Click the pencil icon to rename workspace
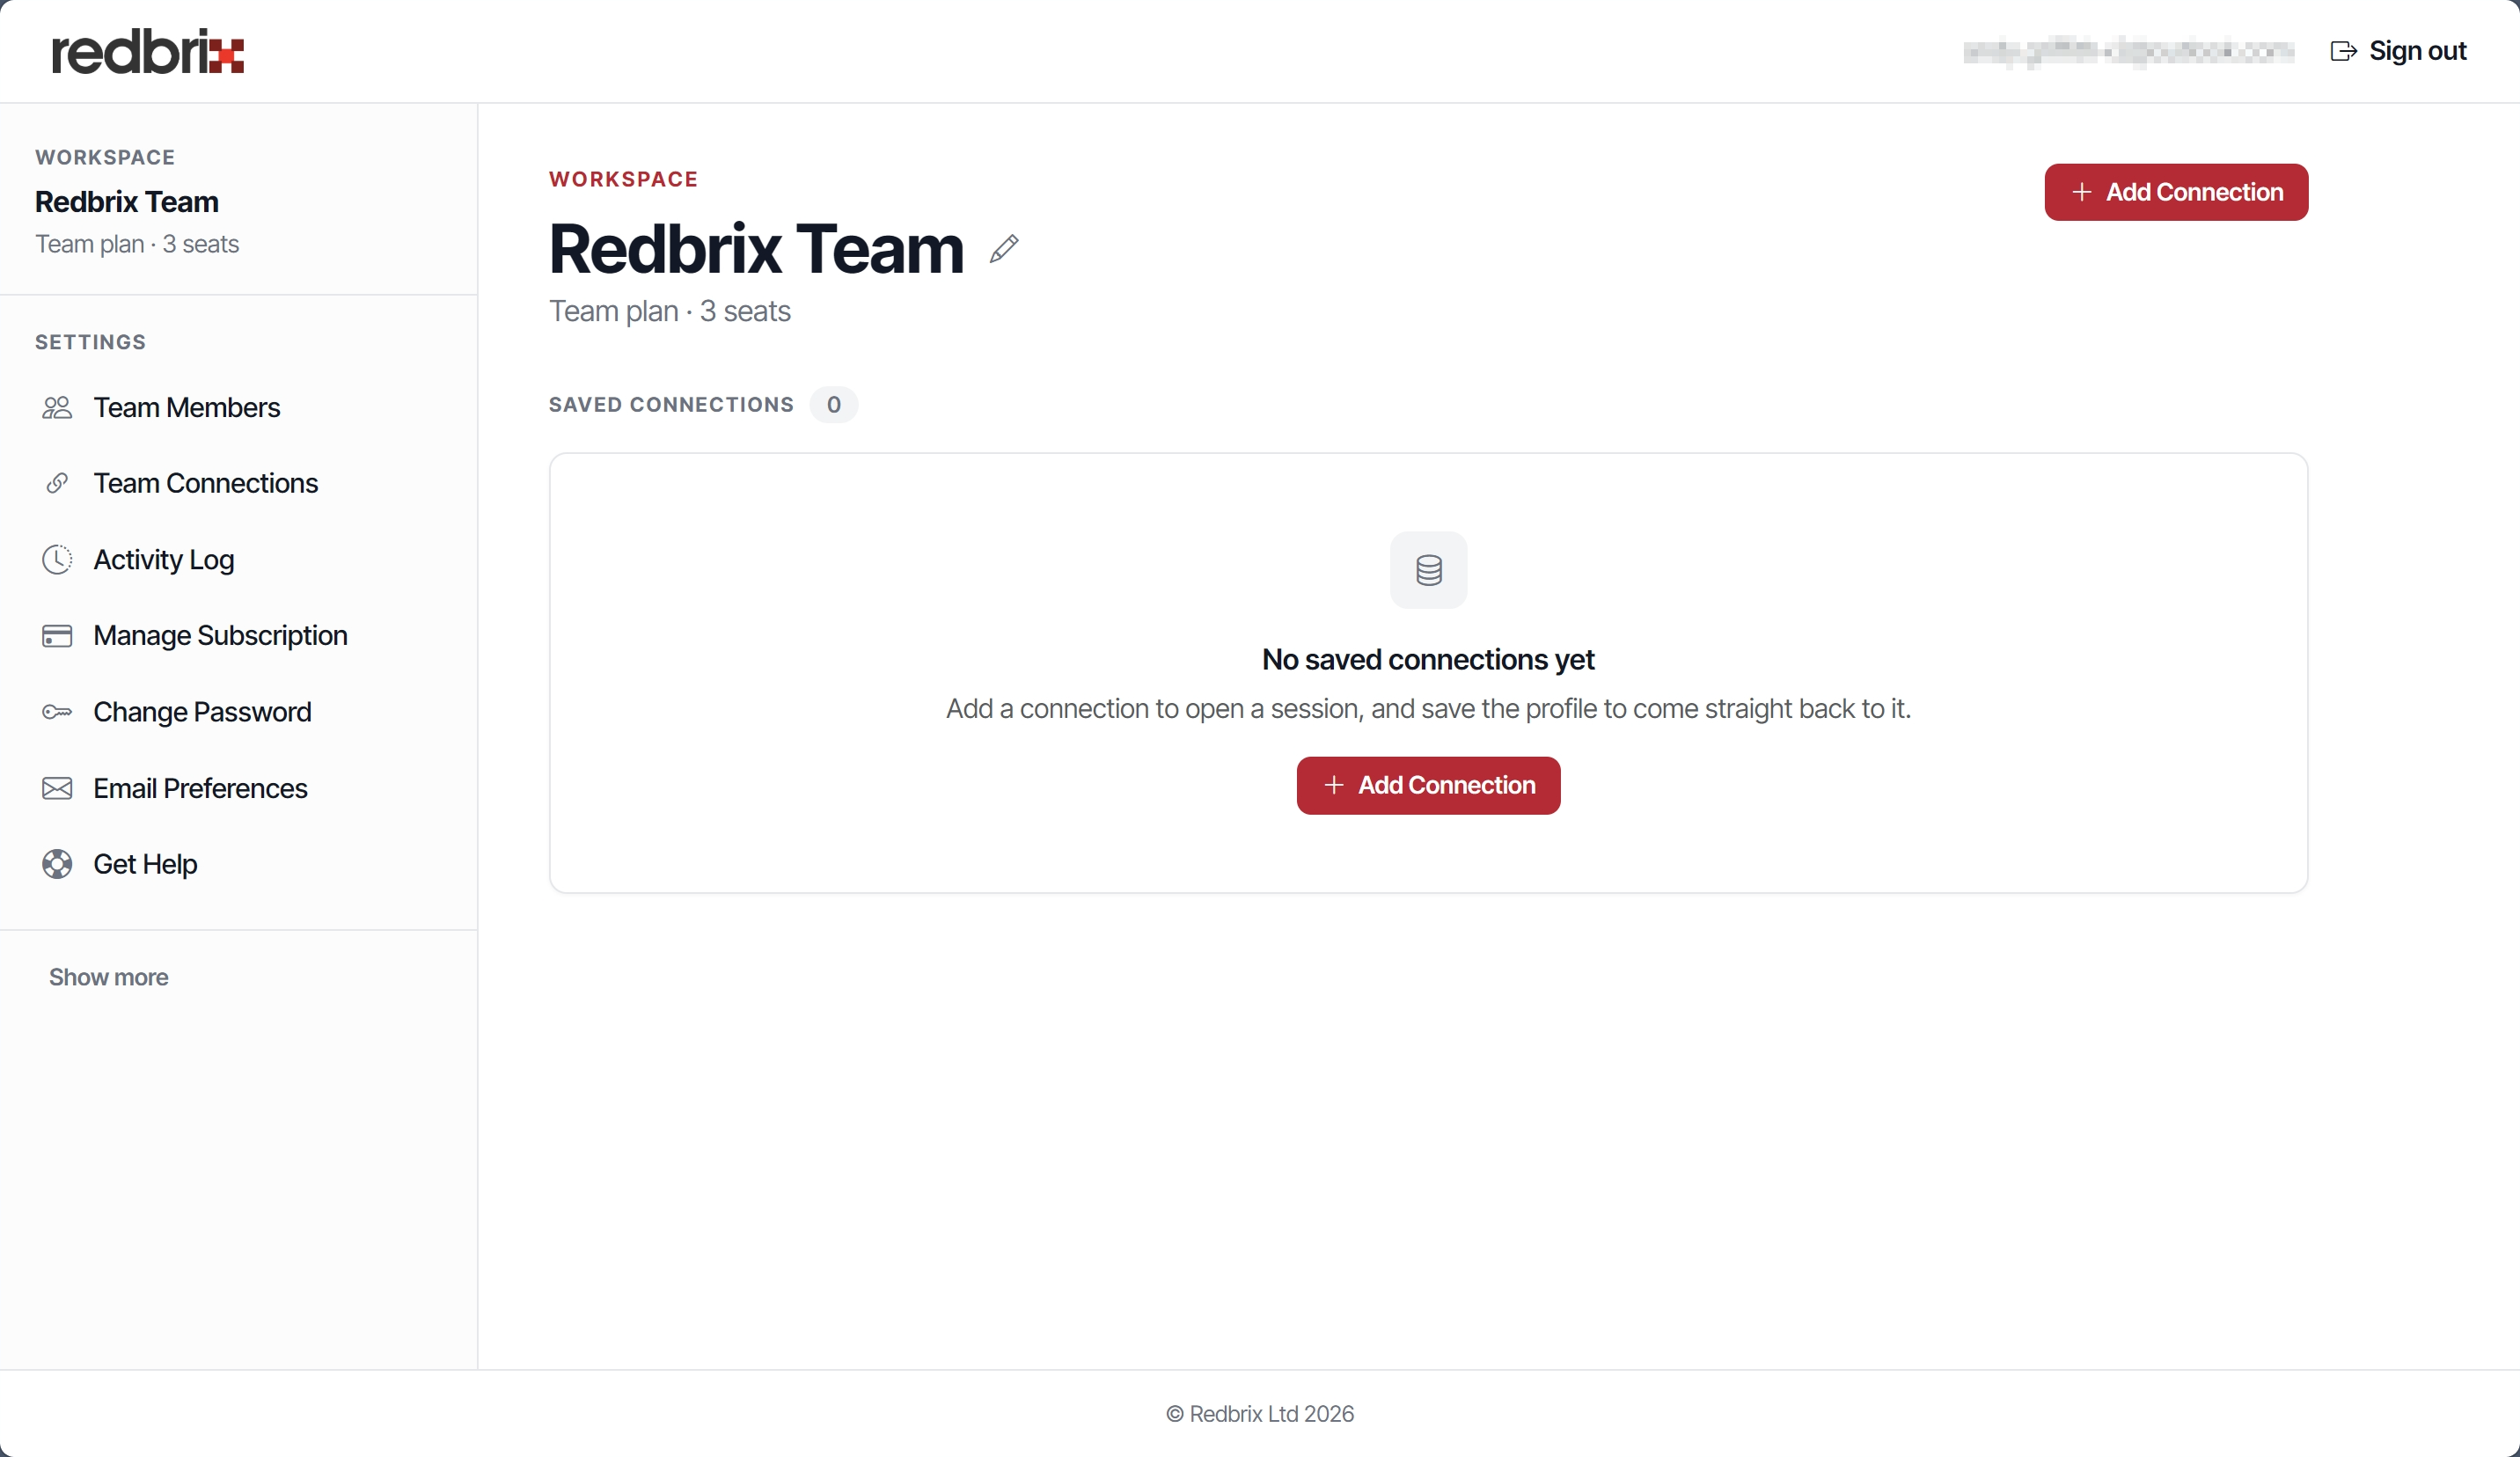 click(x=1004, y=249)
